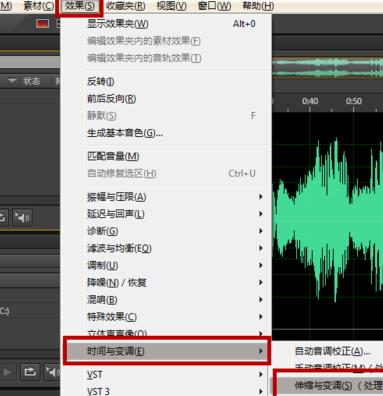
Task: Click the speaker icon in left panel
Action: [22, 218]
